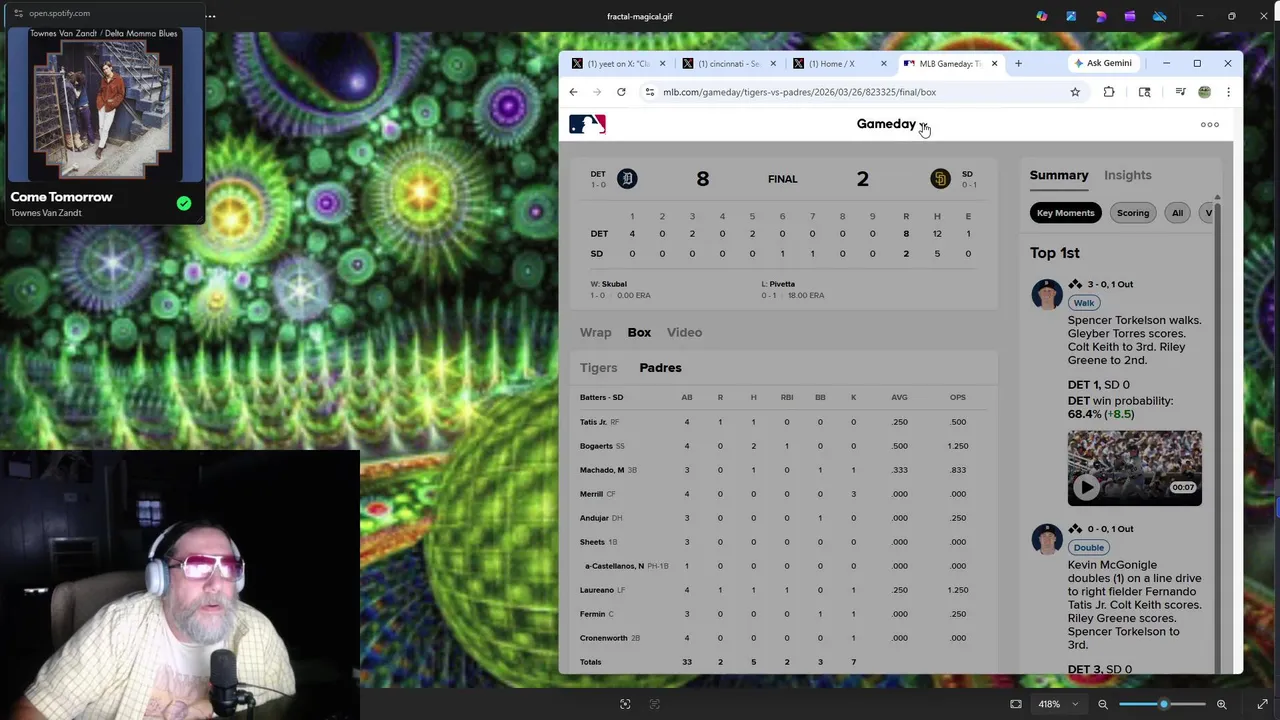
Task: Open the Designer icon in Photos title bar
Action: [1101, 16]
